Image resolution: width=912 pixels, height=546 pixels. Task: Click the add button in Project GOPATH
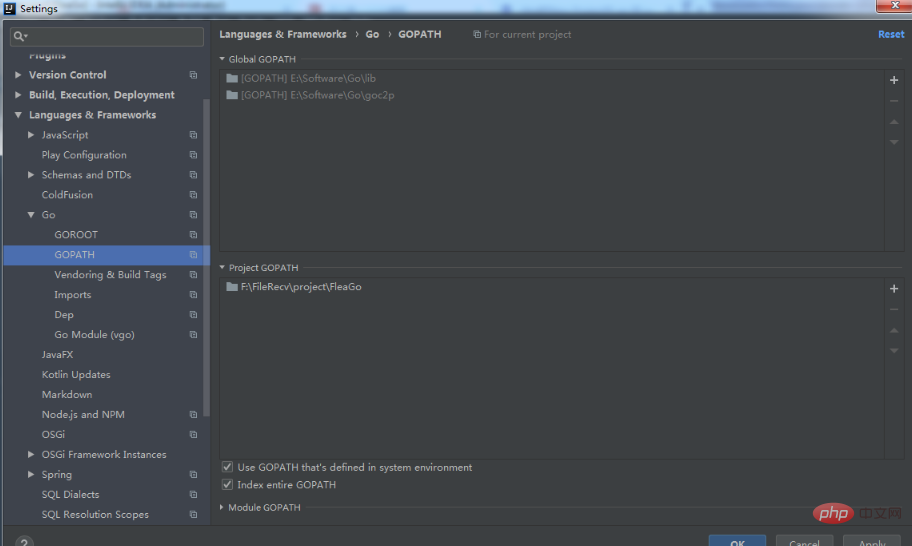(894, 288)
